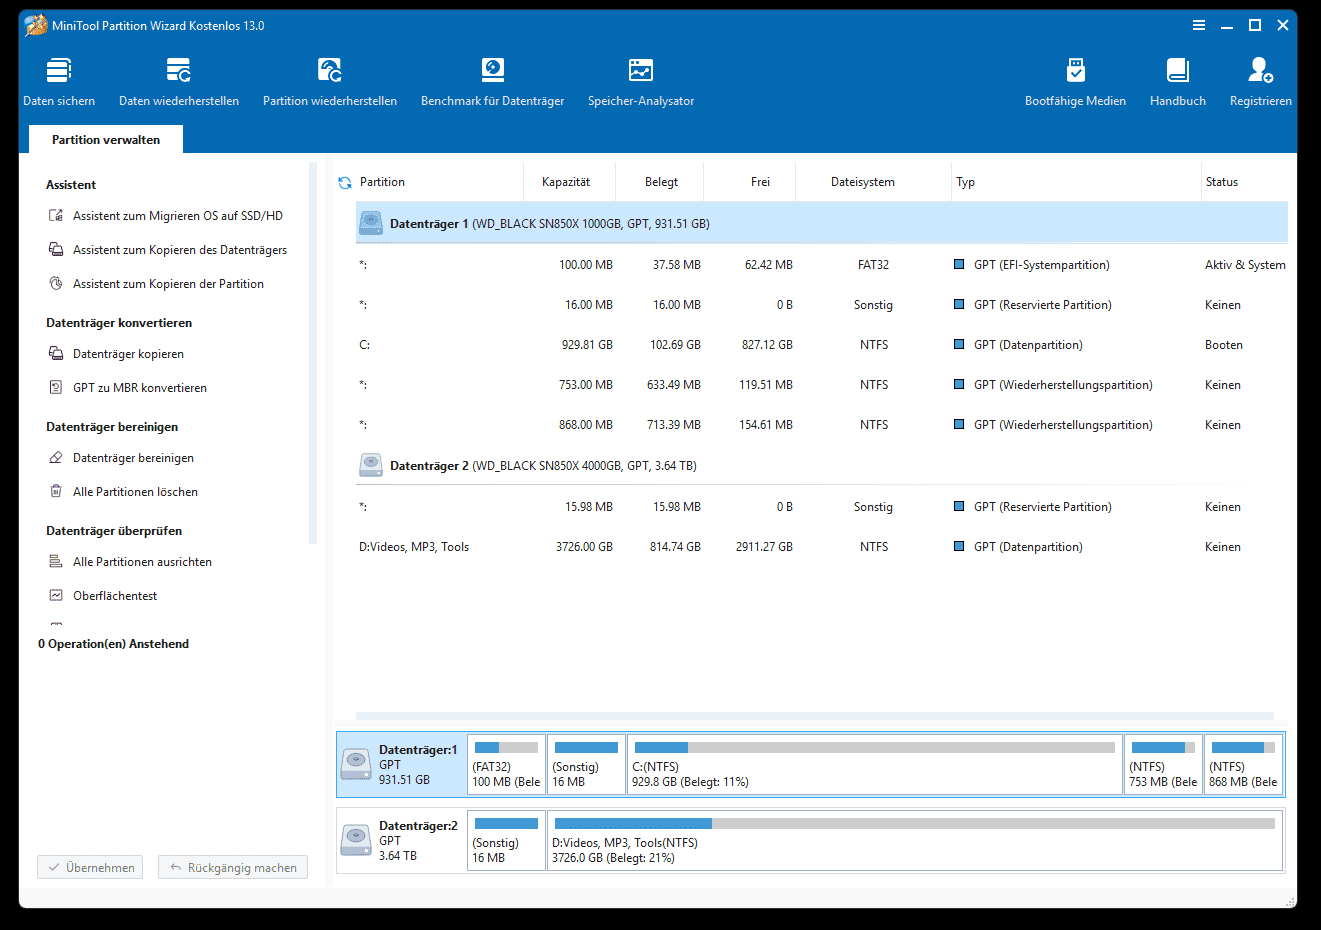1321x930 pixels.
Task: Select Datenträger 1 header row
Action: point(822,223)
